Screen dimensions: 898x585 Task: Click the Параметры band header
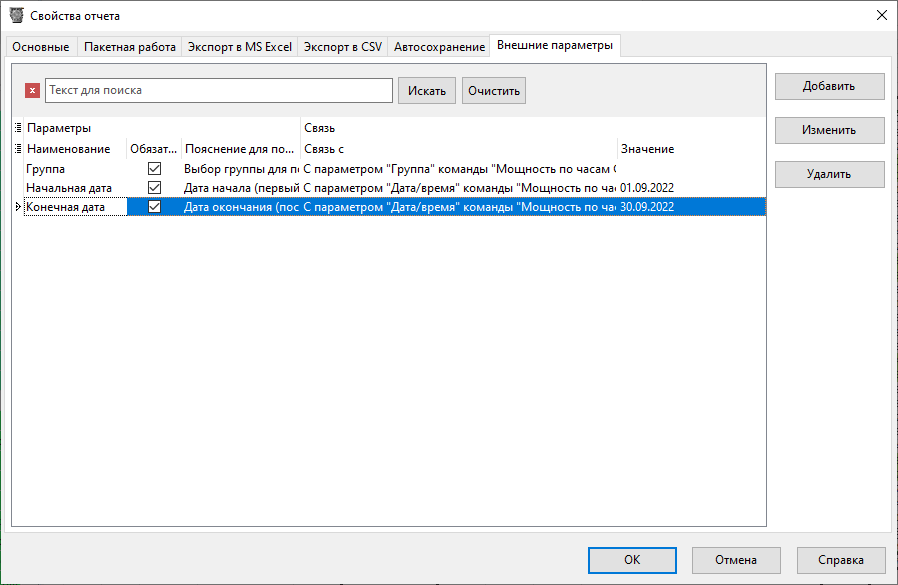[162, 128]
